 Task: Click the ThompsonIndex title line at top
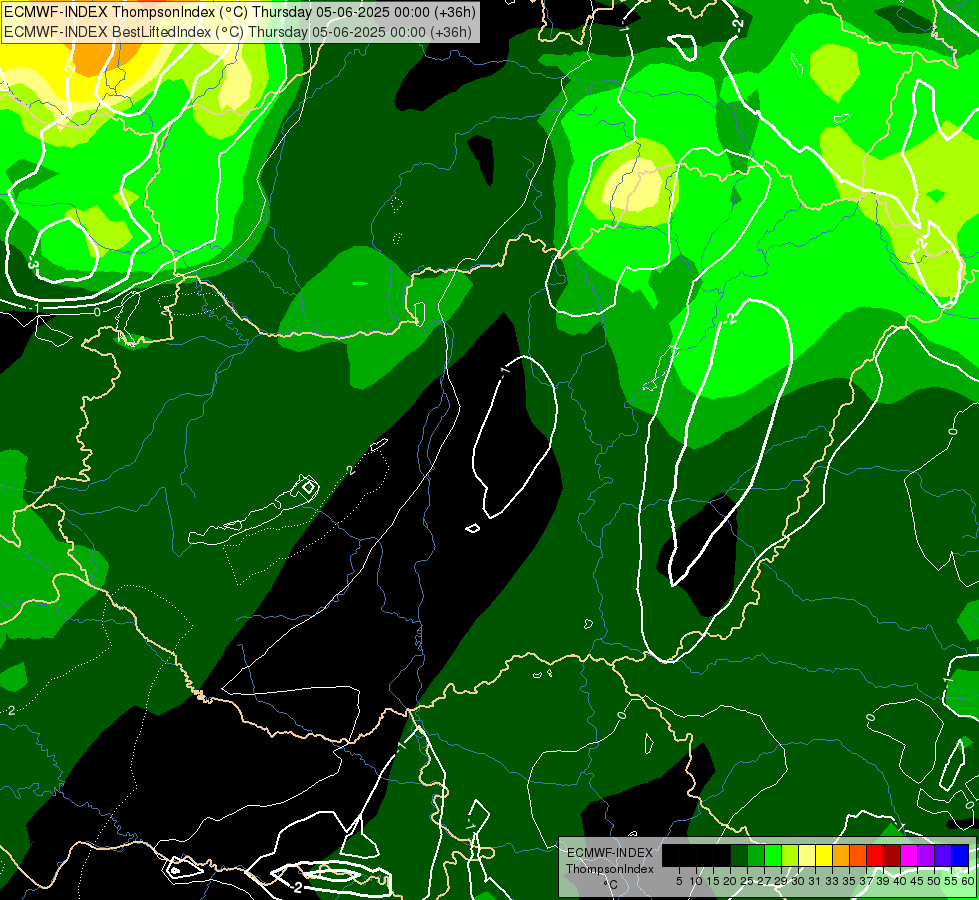coord(240,12)
